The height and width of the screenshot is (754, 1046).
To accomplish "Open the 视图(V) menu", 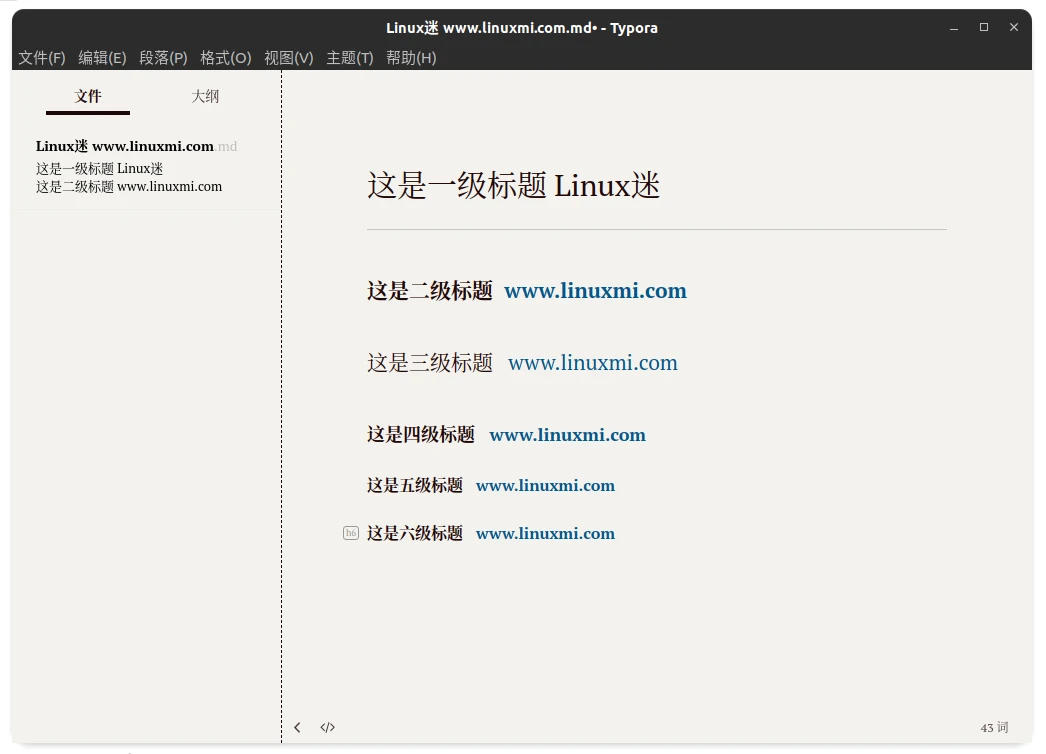I will [287, 58].
